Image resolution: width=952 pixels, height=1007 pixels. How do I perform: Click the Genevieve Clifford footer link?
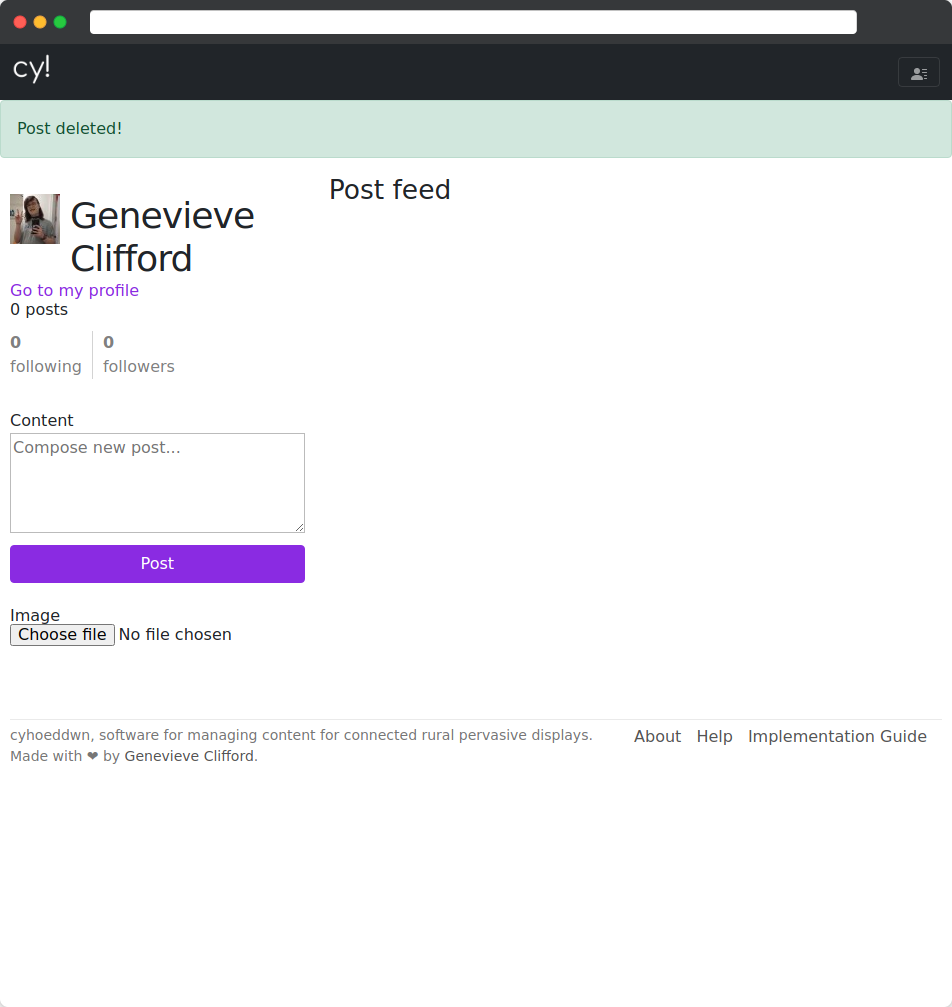click(189, 756)
